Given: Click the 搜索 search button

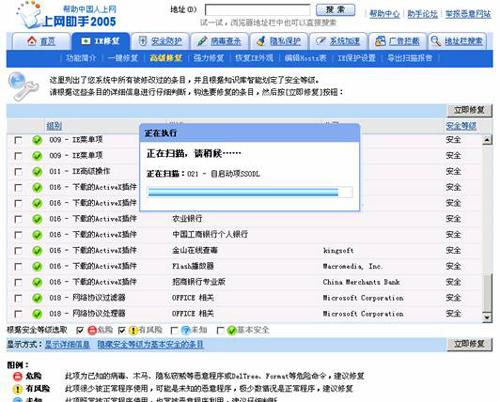Looking at the screenshot, I should [x=335, y=10].
